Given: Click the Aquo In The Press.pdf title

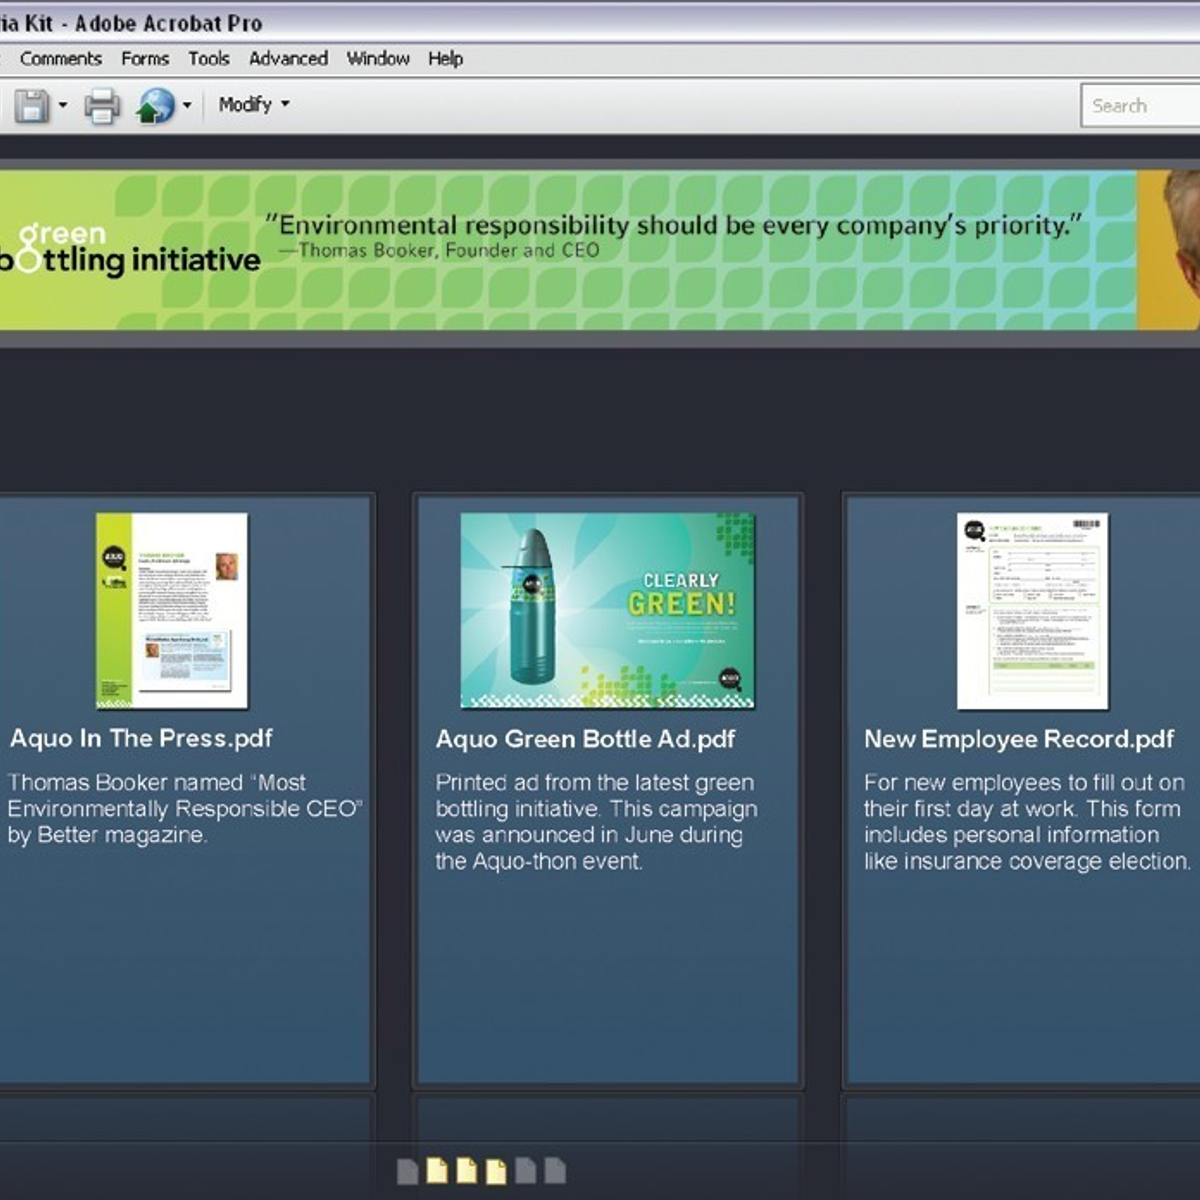Looking at the screenshot, I should [141, 738].
